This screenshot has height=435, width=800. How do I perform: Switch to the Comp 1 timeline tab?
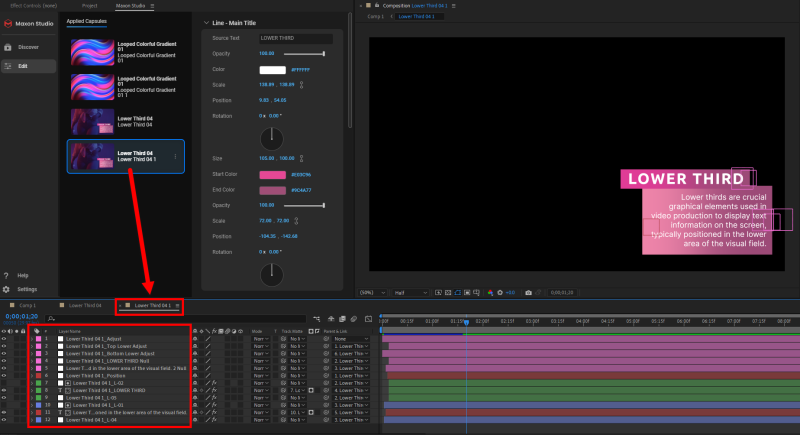[x=24, y=305]
